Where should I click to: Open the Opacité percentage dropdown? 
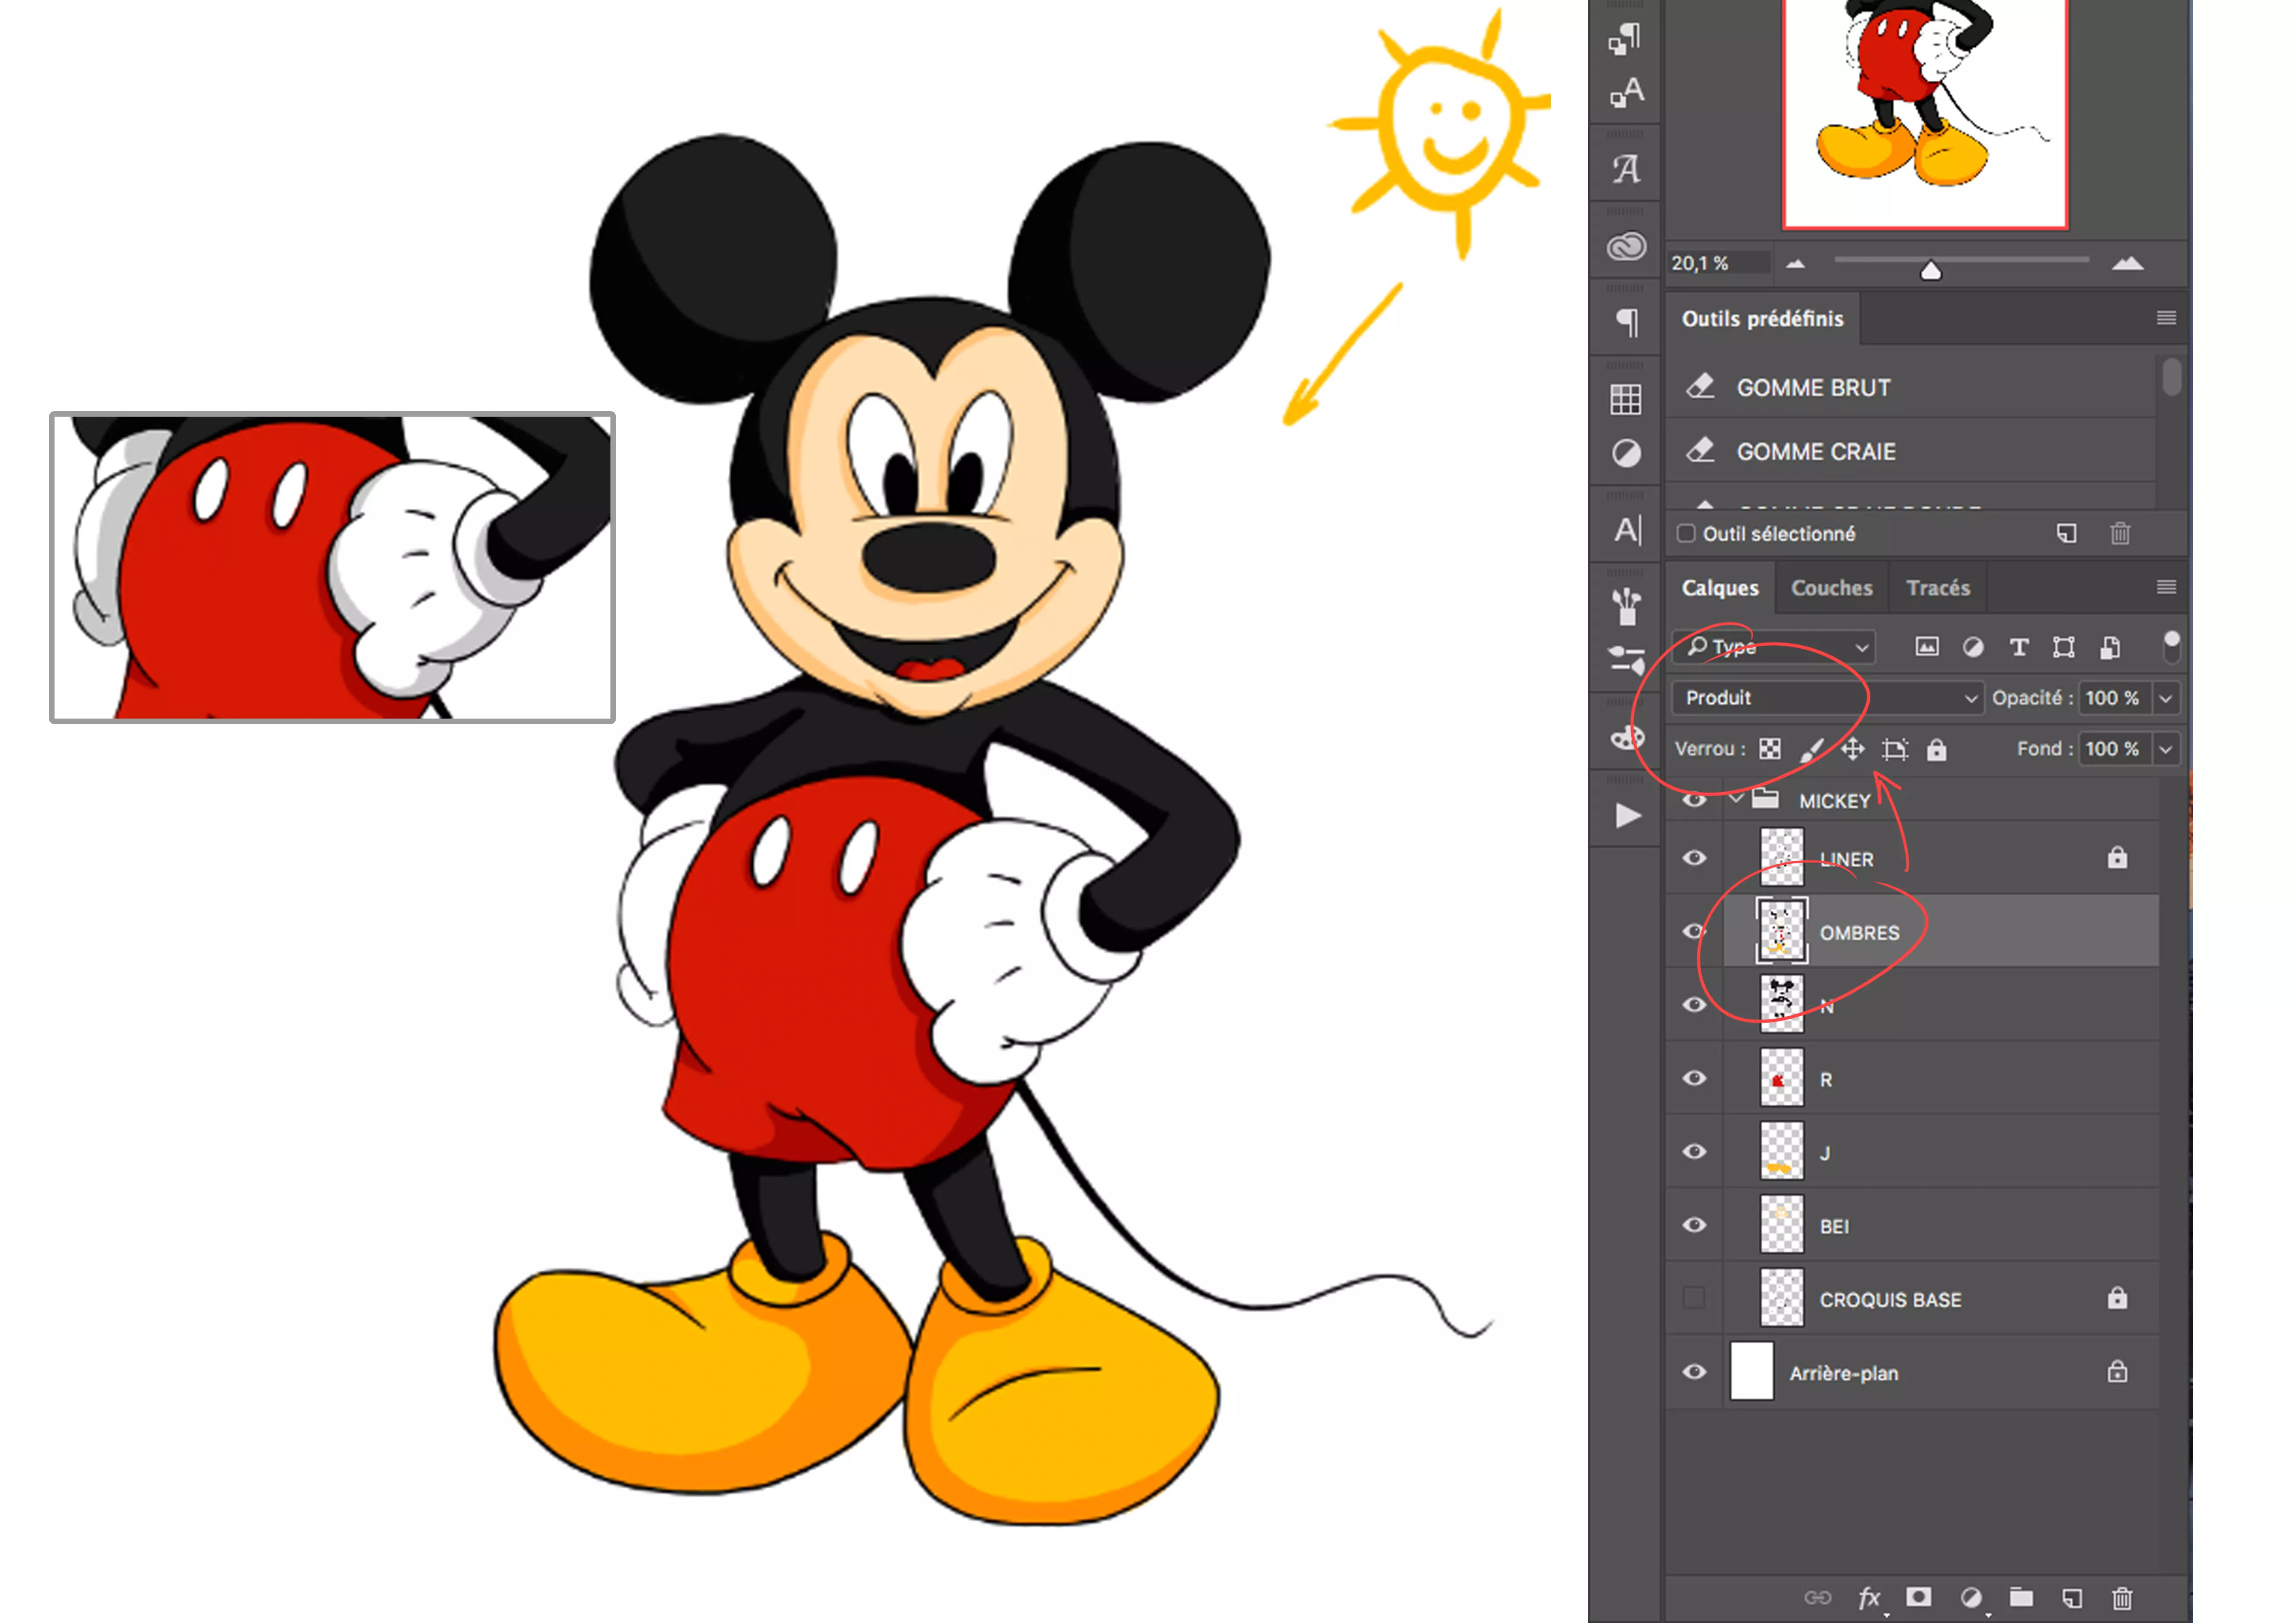[2166, 698]
